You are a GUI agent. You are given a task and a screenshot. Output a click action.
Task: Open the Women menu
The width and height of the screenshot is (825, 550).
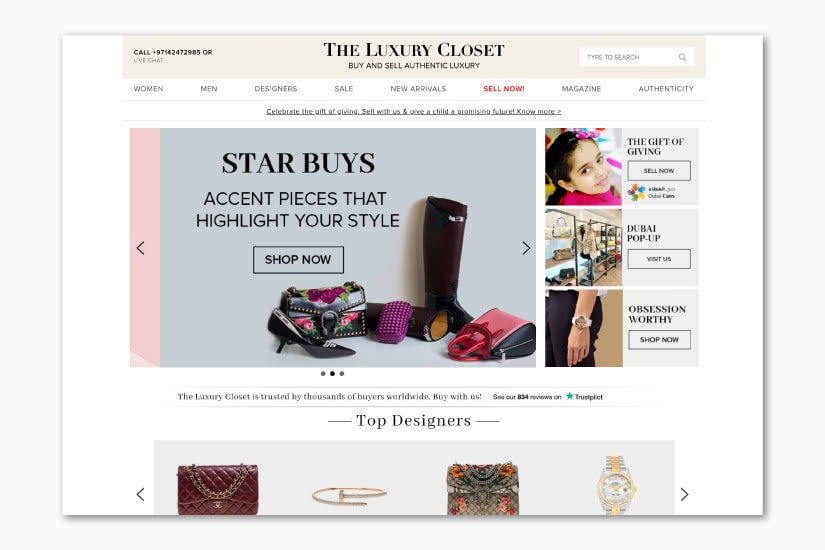point(148,88)
